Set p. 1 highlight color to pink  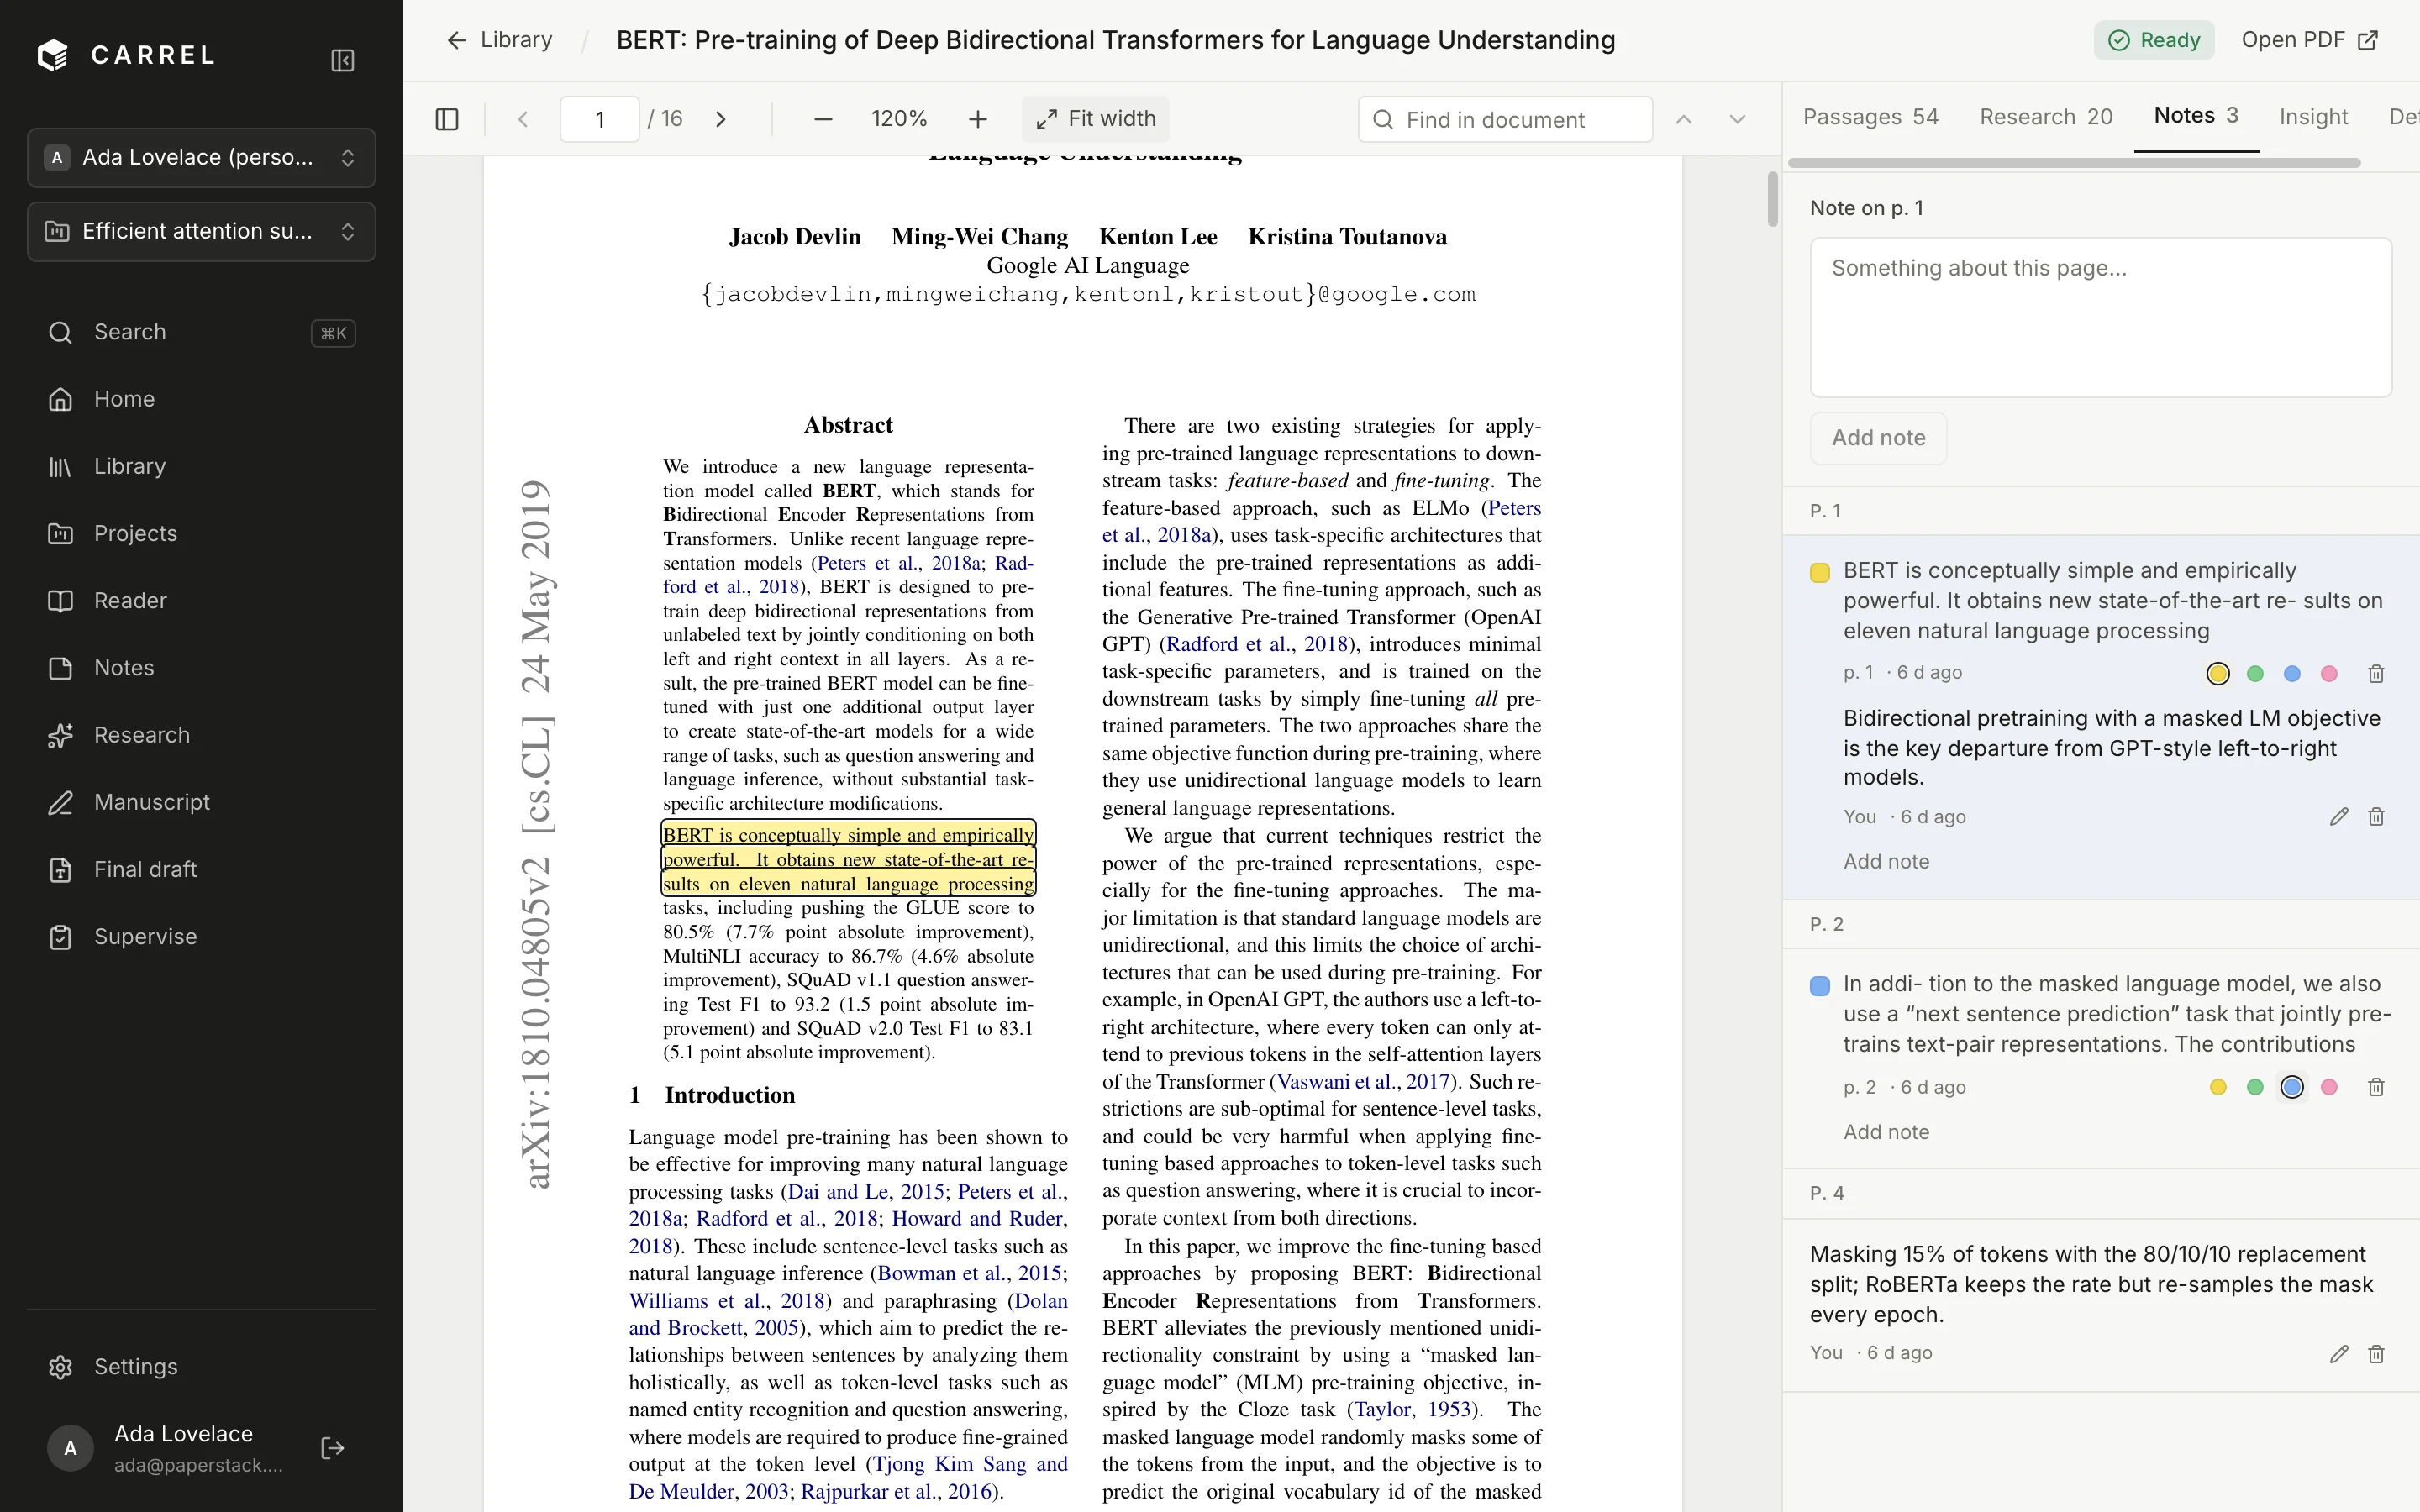(2329, 674)
